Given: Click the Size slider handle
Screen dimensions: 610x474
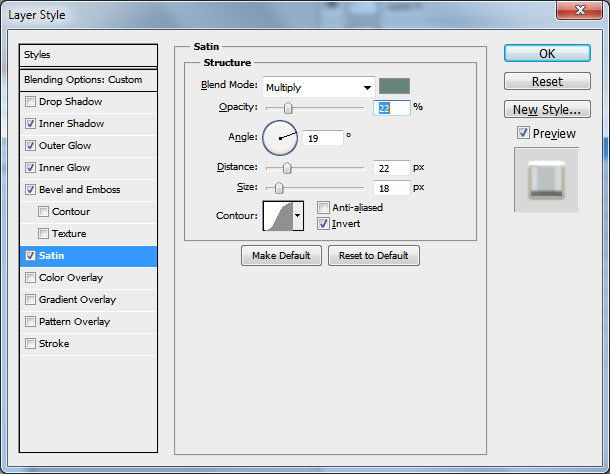Looking at the screenshot, I should pos(279,188).
